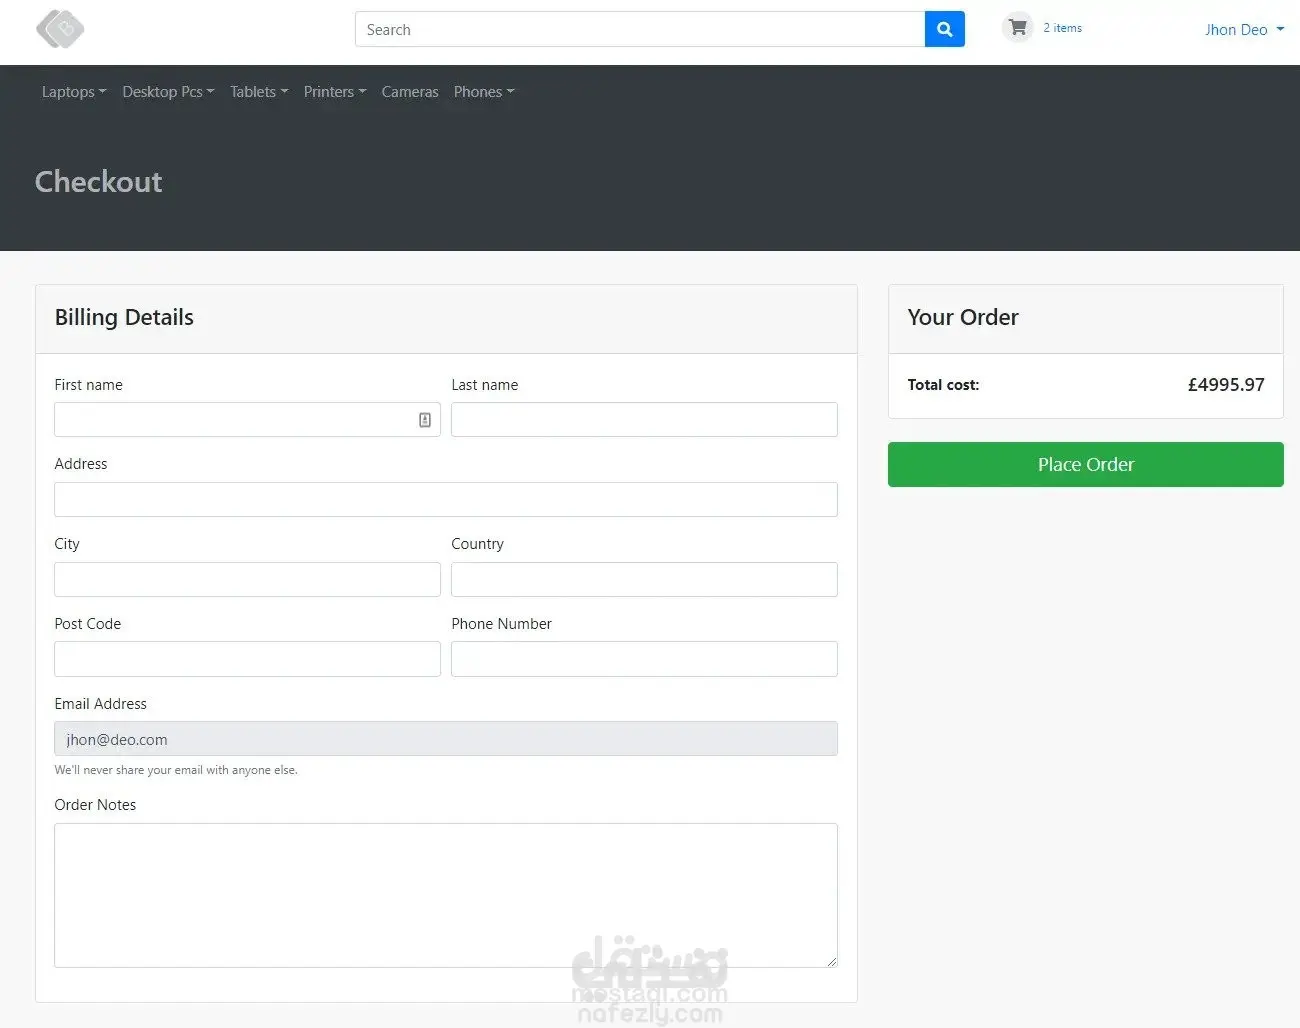Viewport: 1300px width, 1028px height.
Task: Select the Address input field
Action: [x=446, y=500]
